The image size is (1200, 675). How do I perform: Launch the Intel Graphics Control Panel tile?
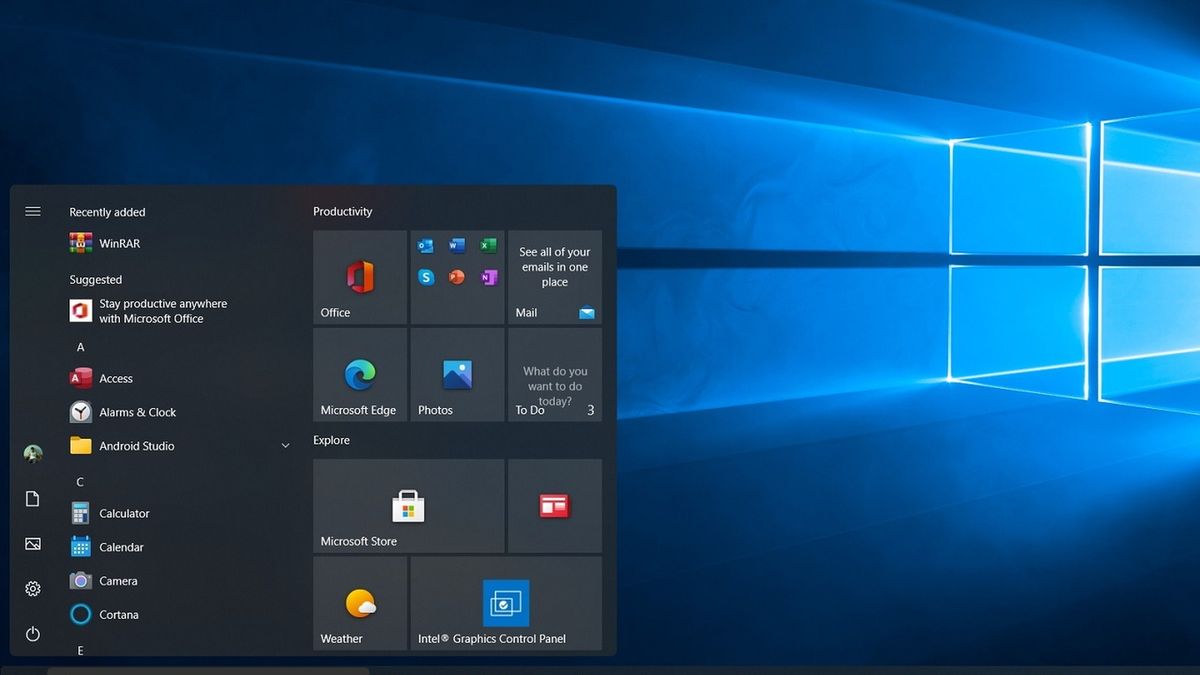click(x=506, y=603)
